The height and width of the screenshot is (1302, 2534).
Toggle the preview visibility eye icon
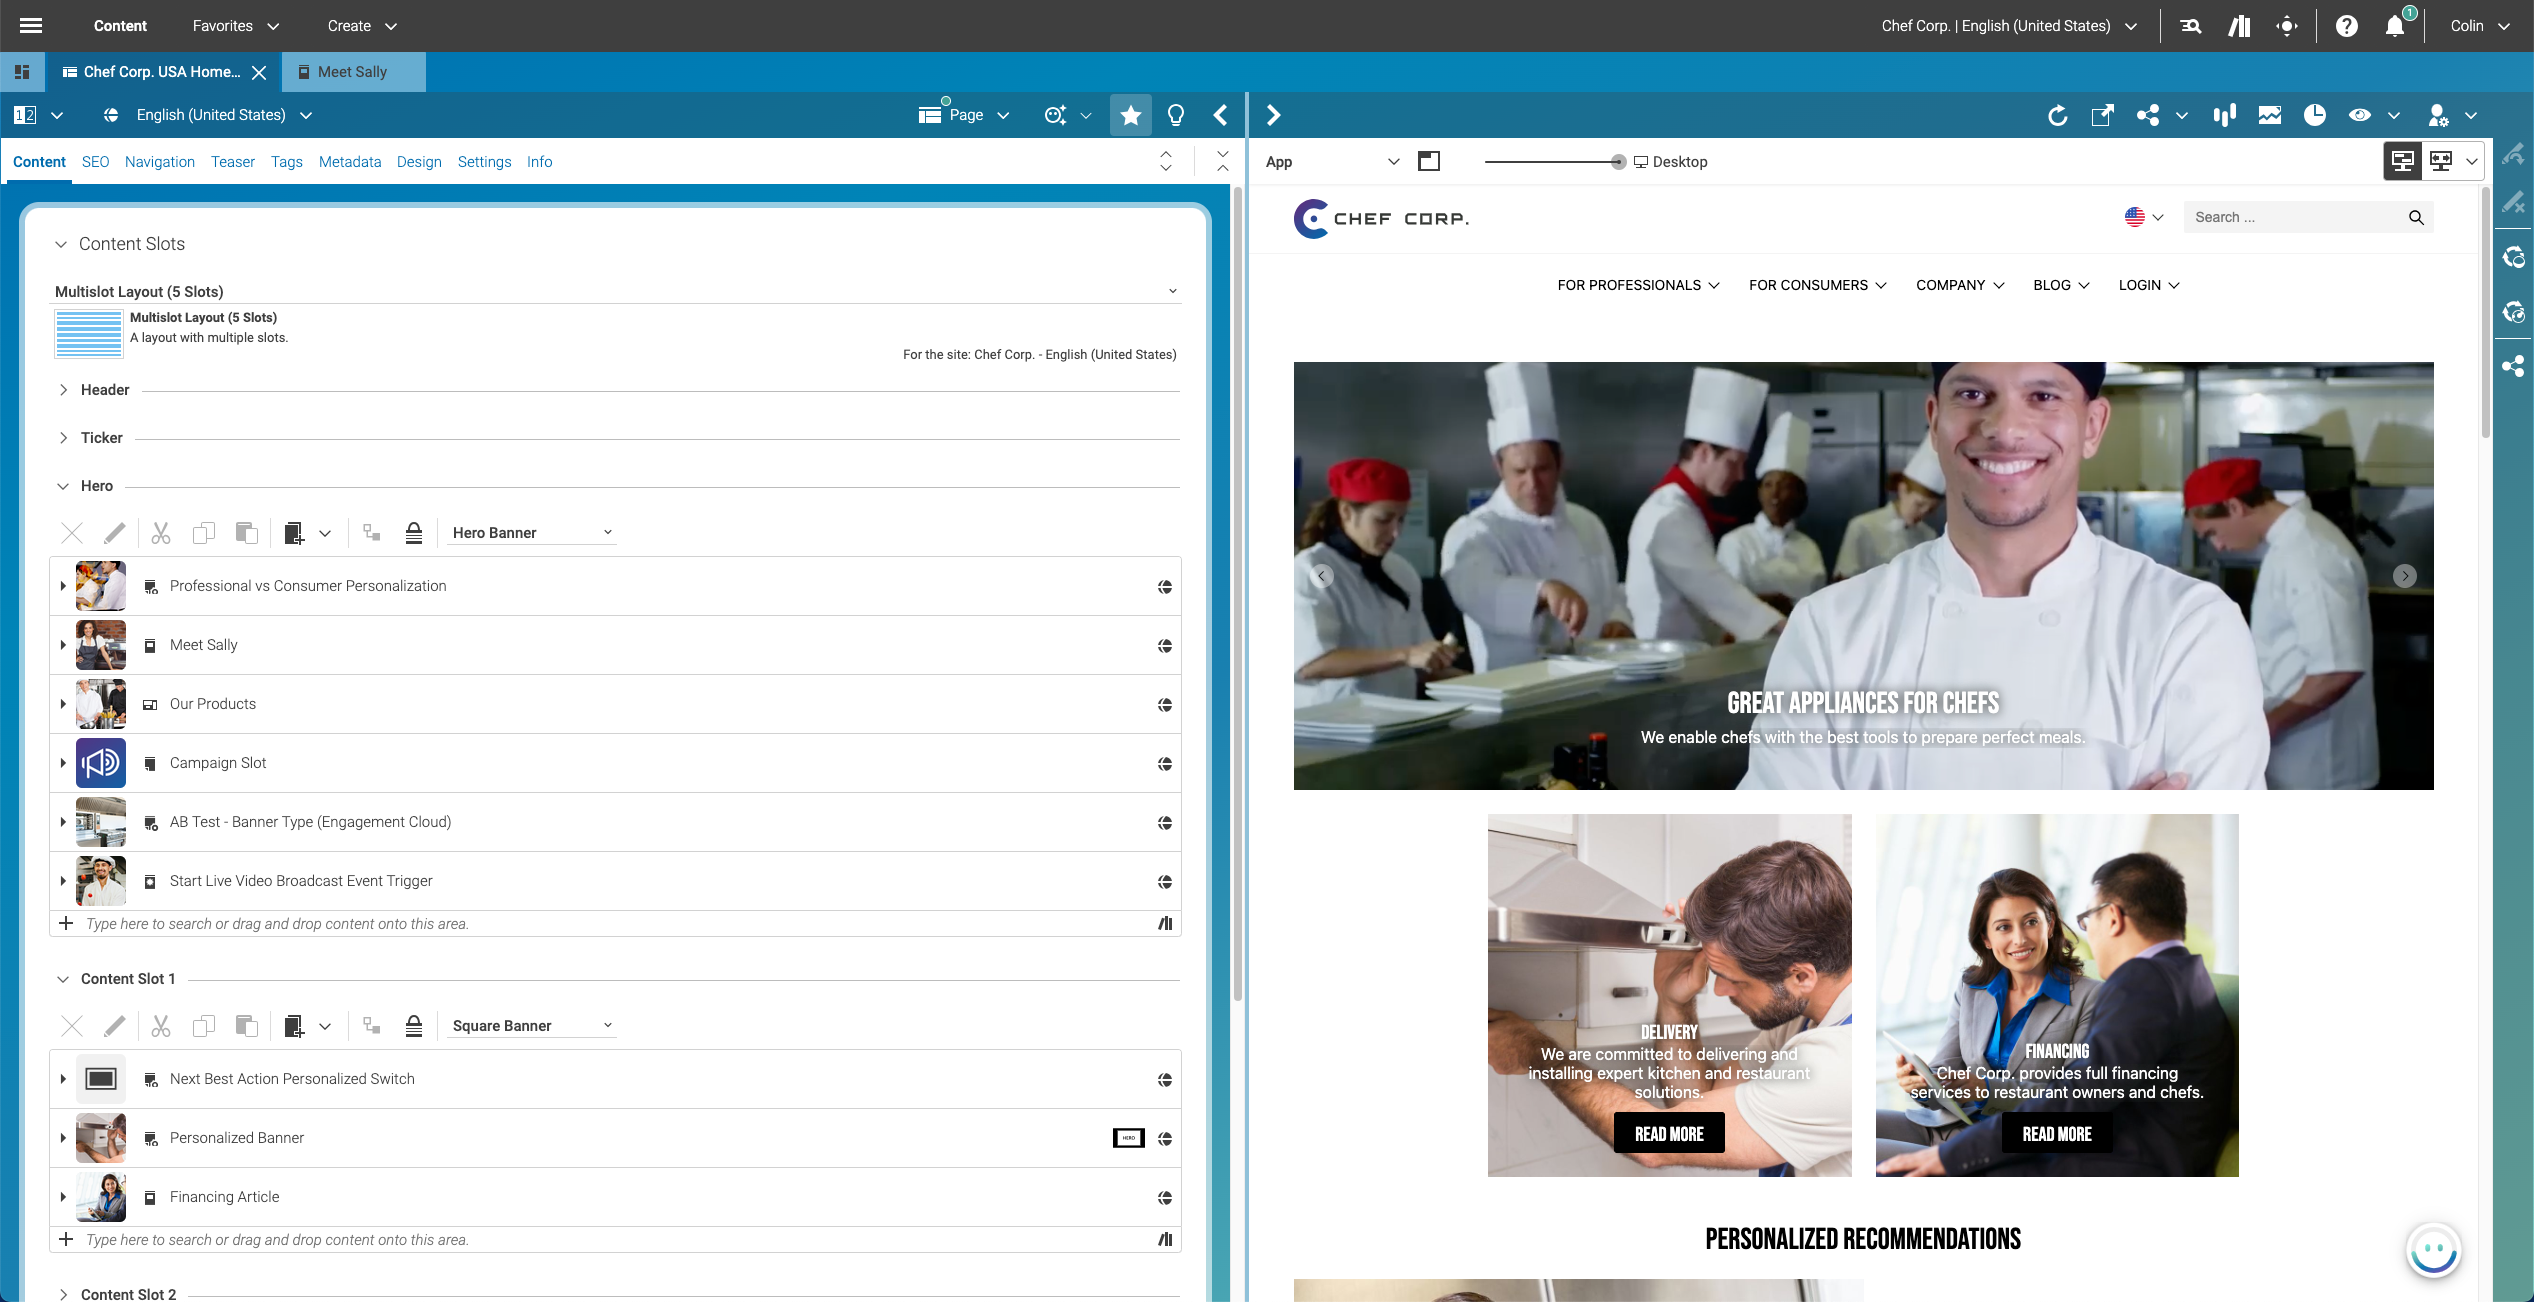[x=2359, y=115]
